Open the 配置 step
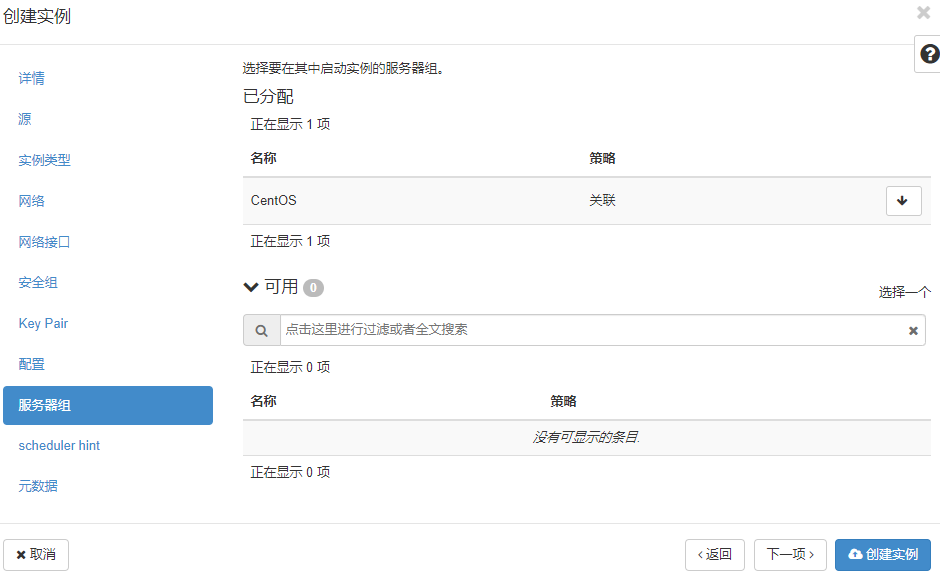This screenshot has height=575, width=940. (32, 365)
